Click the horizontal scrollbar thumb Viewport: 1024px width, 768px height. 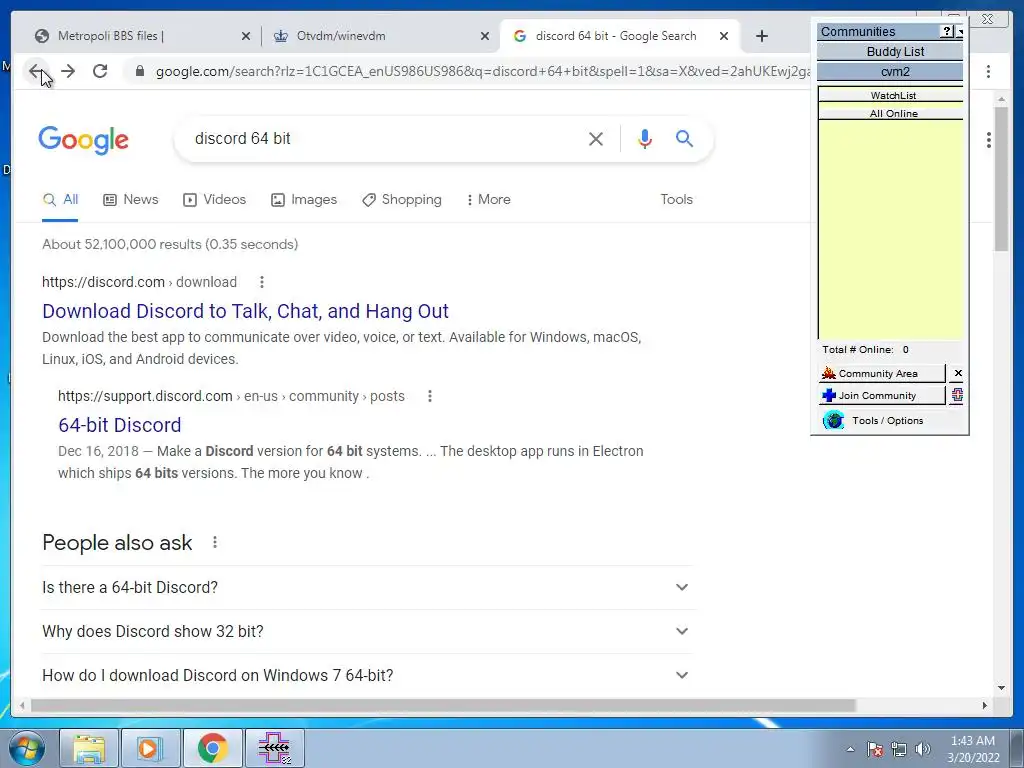click(443, 705)
